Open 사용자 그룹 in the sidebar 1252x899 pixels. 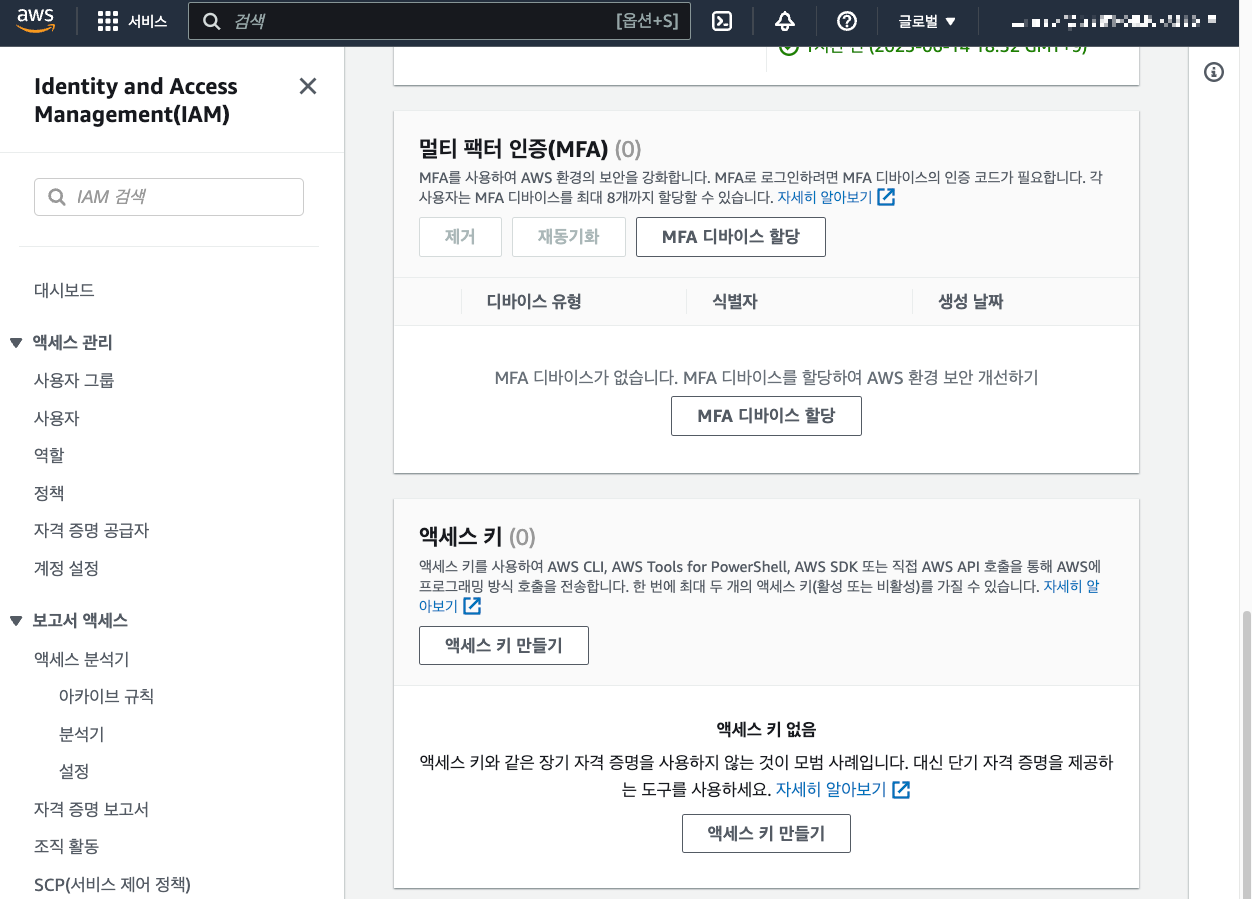(74, 380)
